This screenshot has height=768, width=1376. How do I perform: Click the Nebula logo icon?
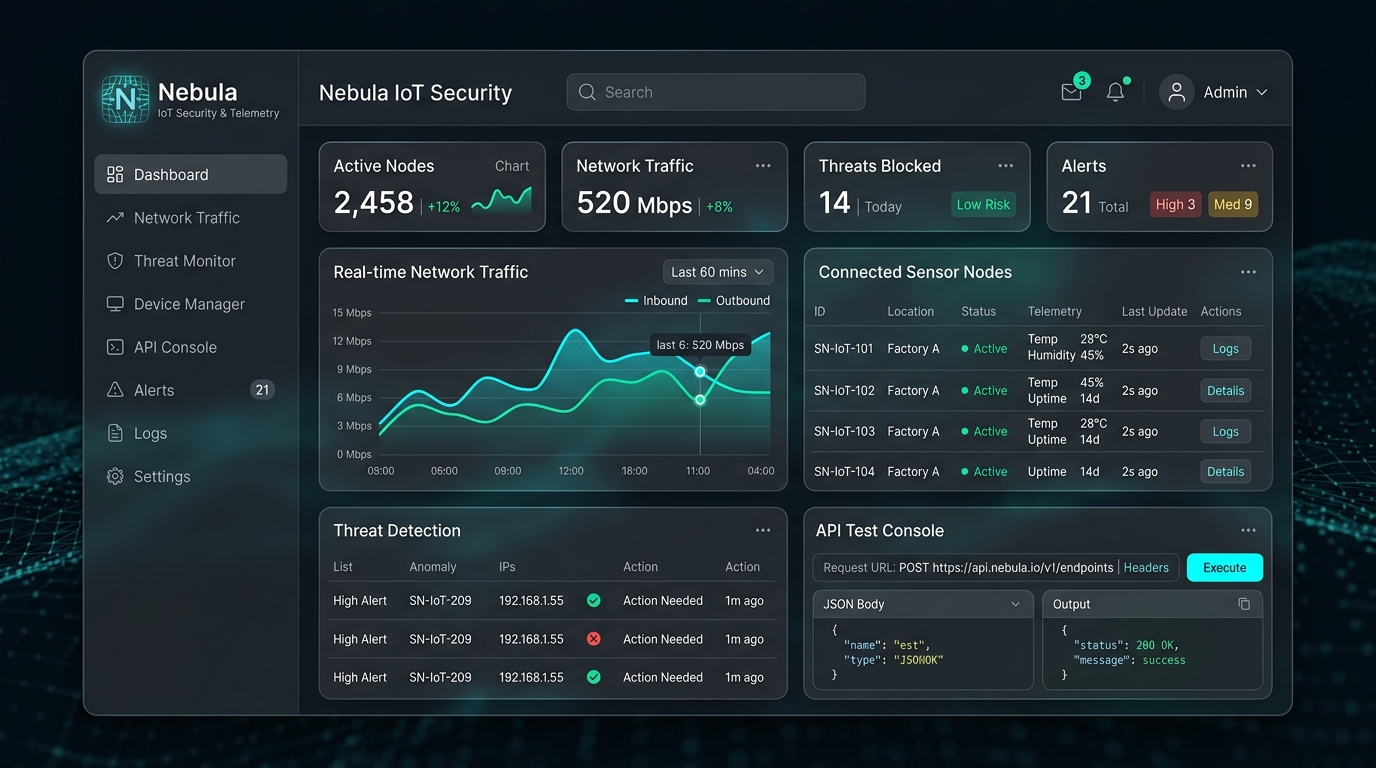coord(125,99)
